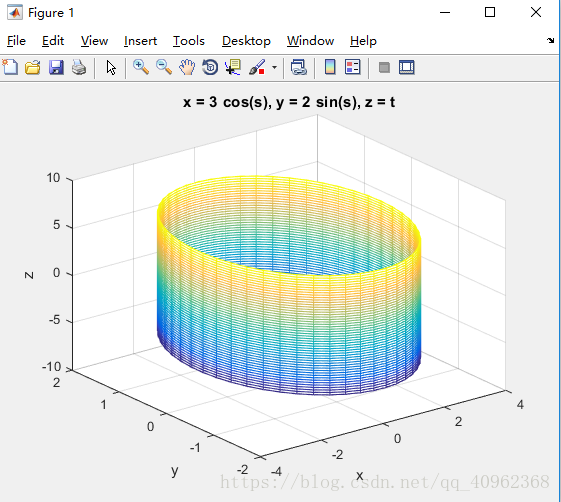The image size is (561, 502).
Task: Enable the Rotate 3D tool
Action: point(210,67)
